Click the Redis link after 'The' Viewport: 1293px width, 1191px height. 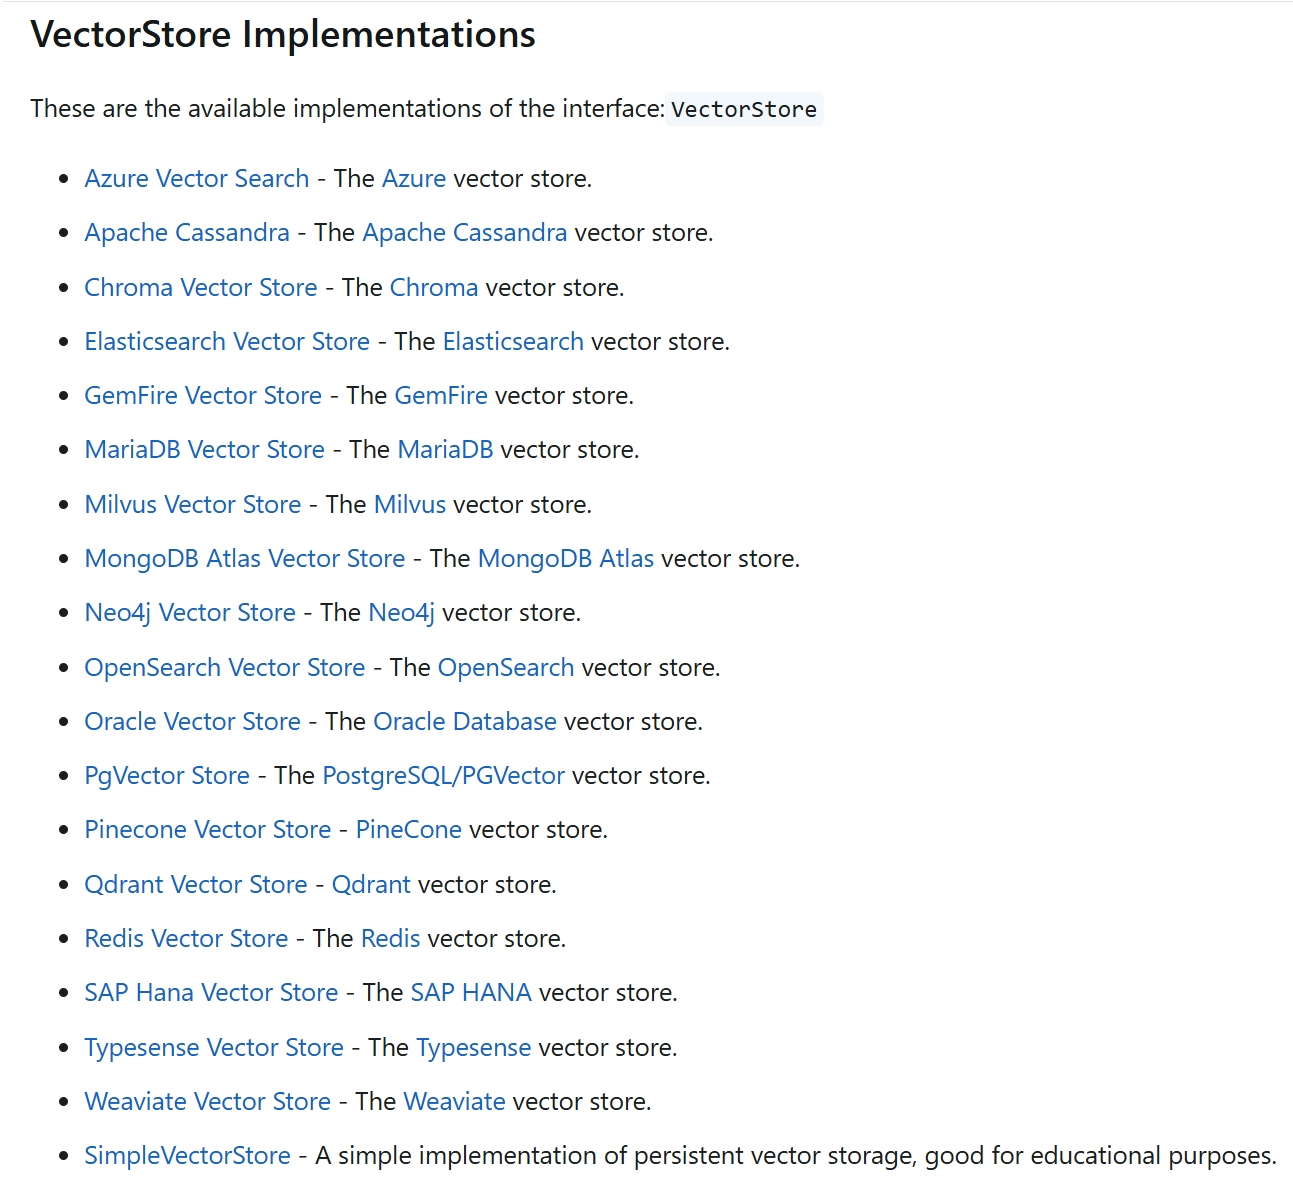coord(391,939)
